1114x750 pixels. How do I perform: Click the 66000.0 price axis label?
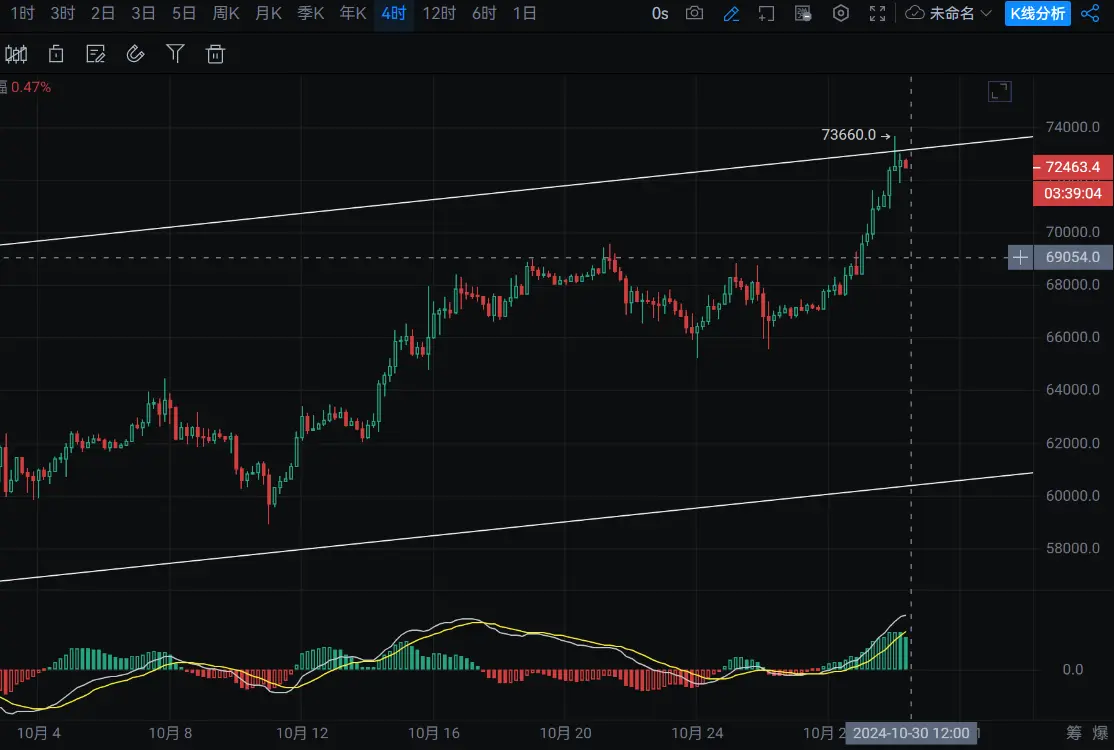click(x=1073, y=337)
